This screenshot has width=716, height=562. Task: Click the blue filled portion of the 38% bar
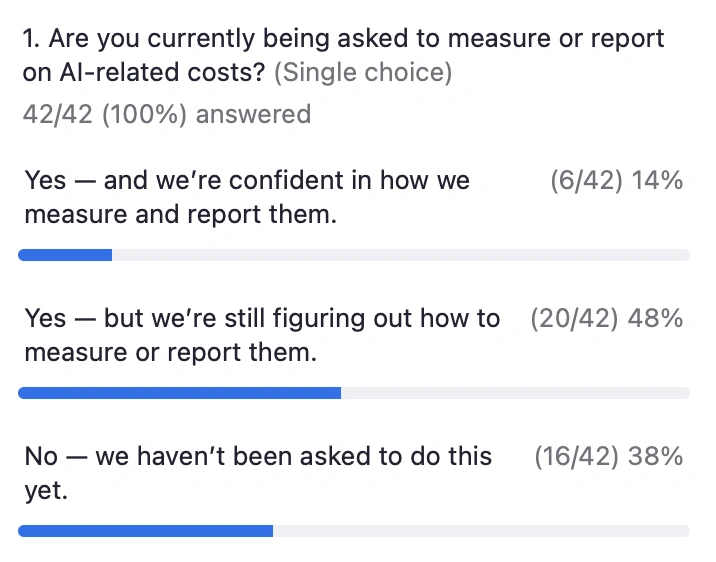tap(146, 531)
